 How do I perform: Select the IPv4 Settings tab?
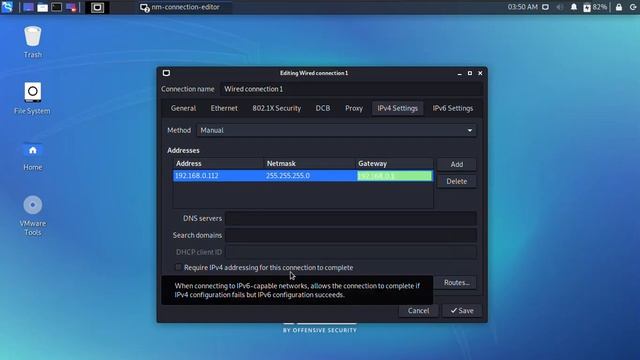point(398,108)
